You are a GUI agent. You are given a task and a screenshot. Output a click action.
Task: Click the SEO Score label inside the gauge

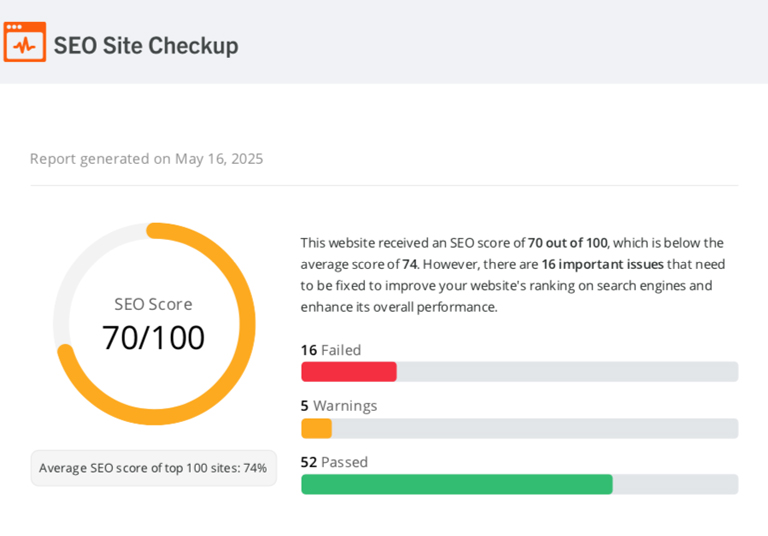[153, 304]
